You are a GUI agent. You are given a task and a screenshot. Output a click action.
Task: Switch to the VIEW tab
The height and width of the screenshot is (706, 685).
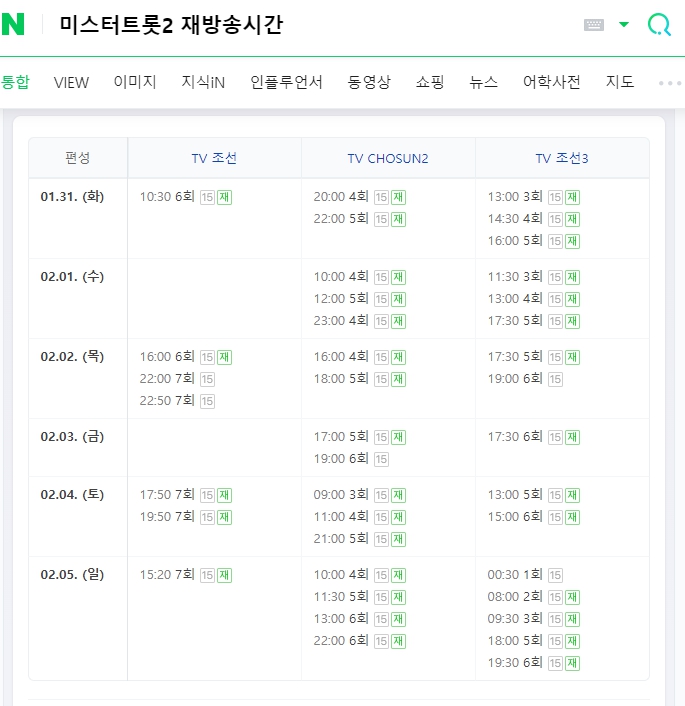pos(71,82)
